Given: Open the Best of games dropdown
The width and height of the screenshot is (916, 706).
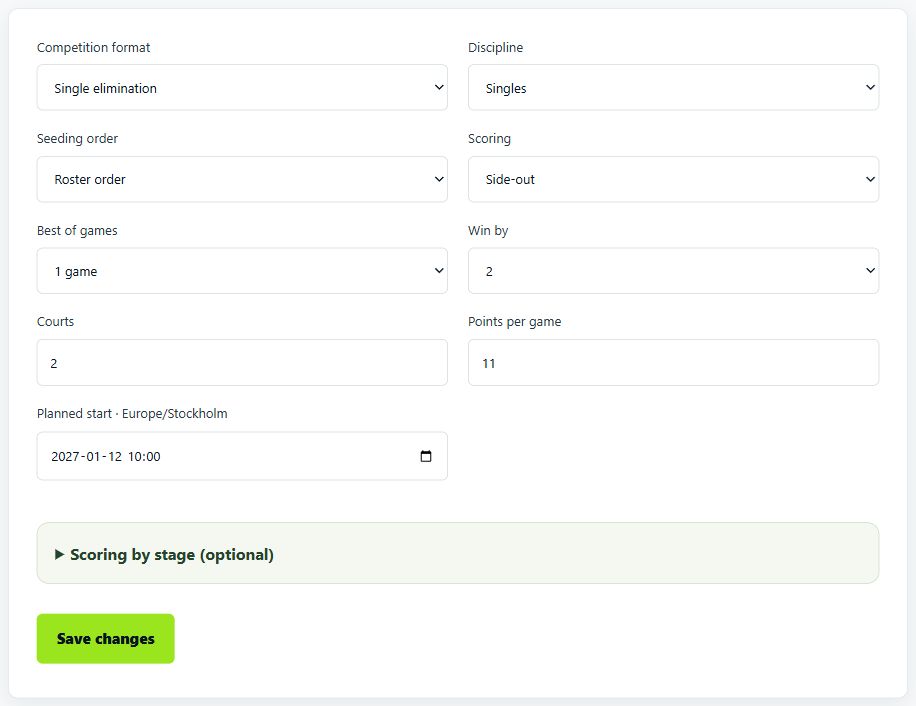Looking at the screenshot, I should (x=242, y=271).
